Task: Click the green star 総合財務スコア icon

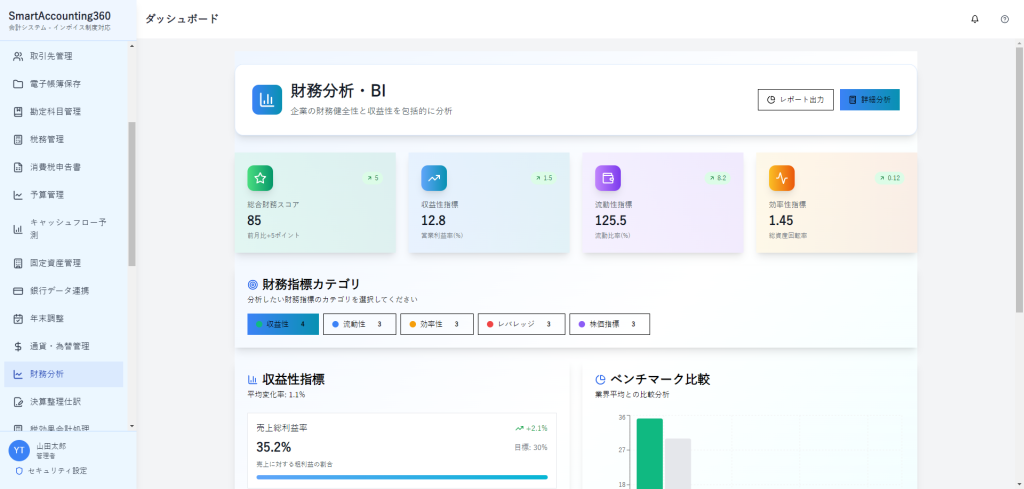Action: pos(260,178)
